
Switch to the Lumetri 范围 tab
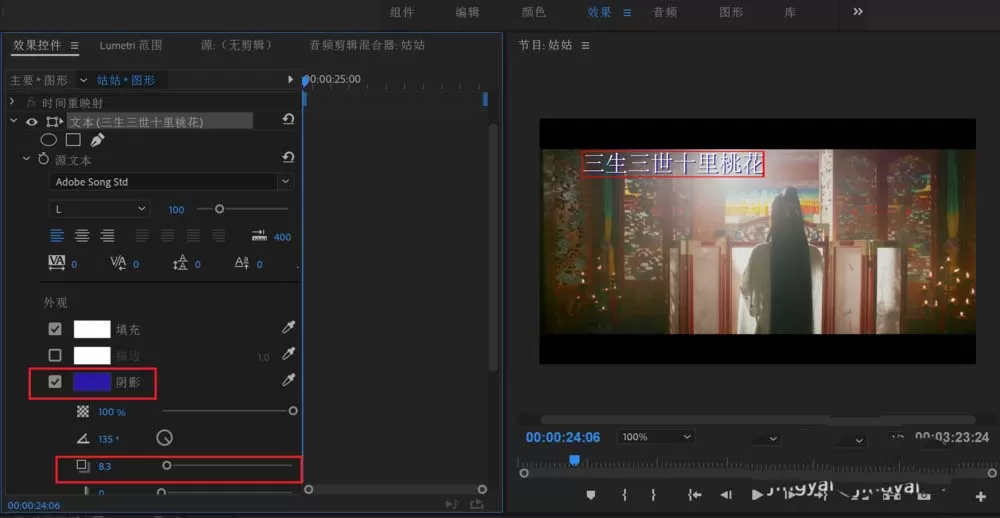[x=131, y=45]
